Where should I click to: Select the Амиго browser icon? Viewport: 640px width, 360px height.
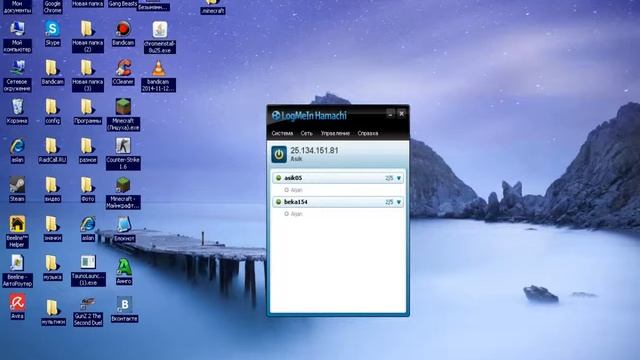point(124,271)
